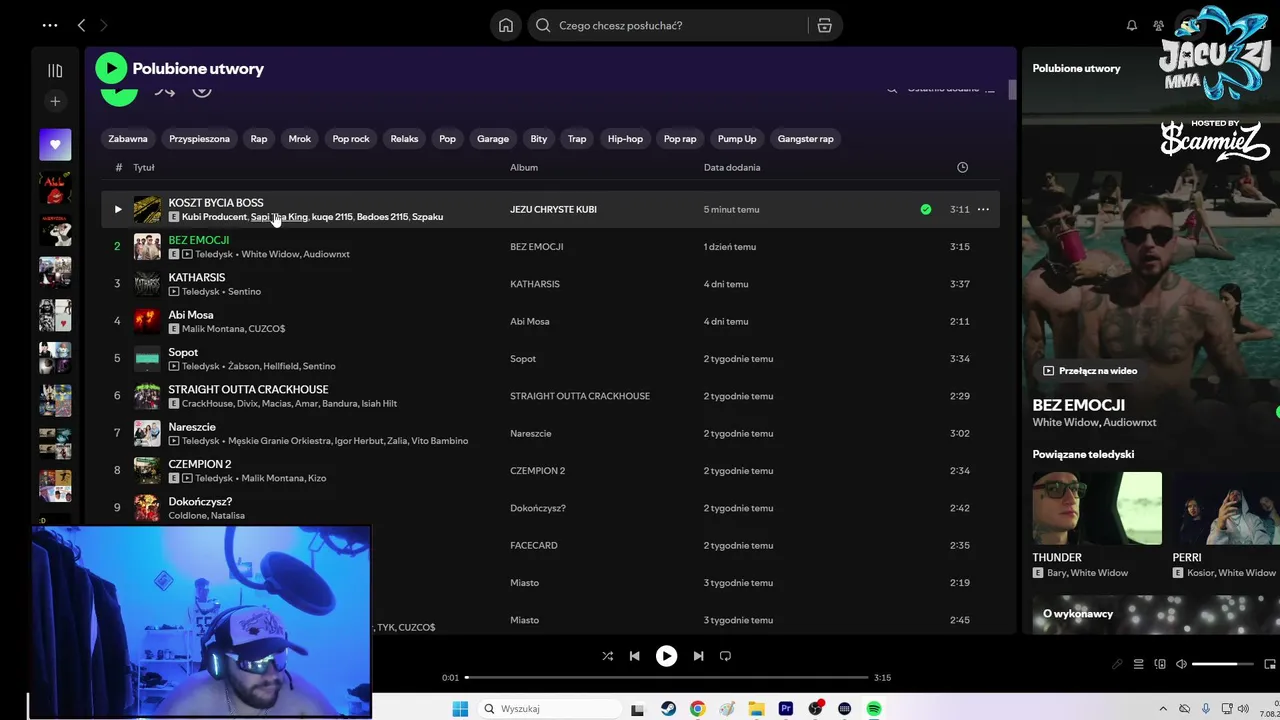Open the THUNDER related video thumbnail

[1097, 509]
